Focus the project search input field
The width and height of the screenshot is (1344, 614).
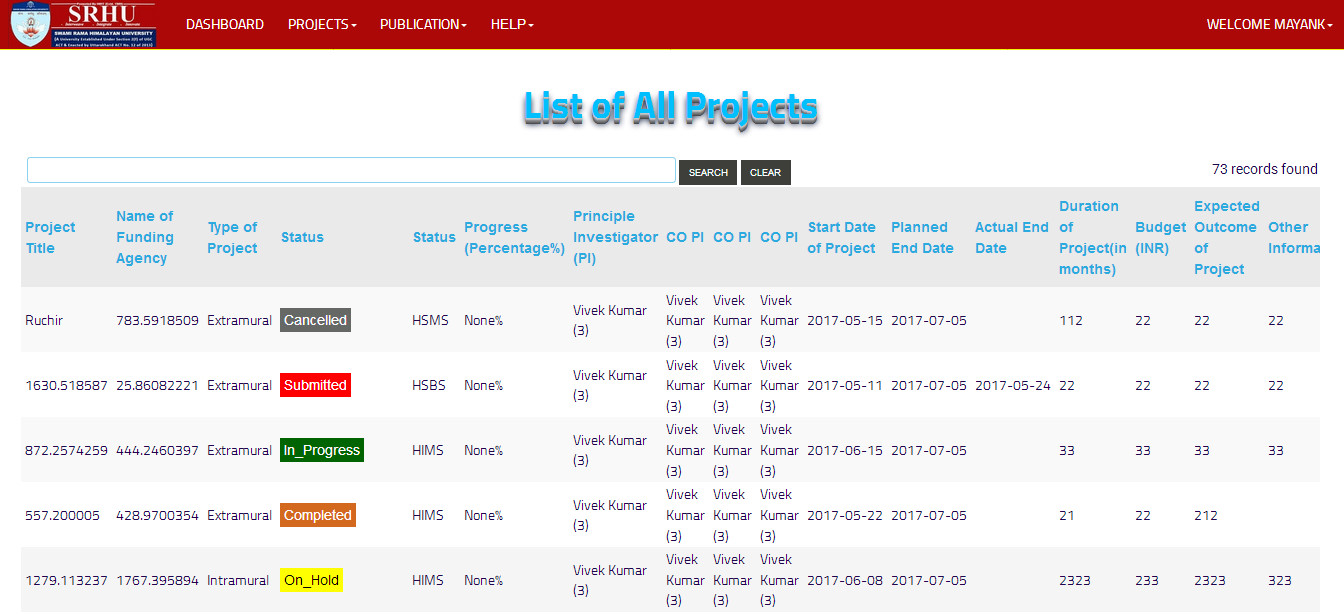351,170
